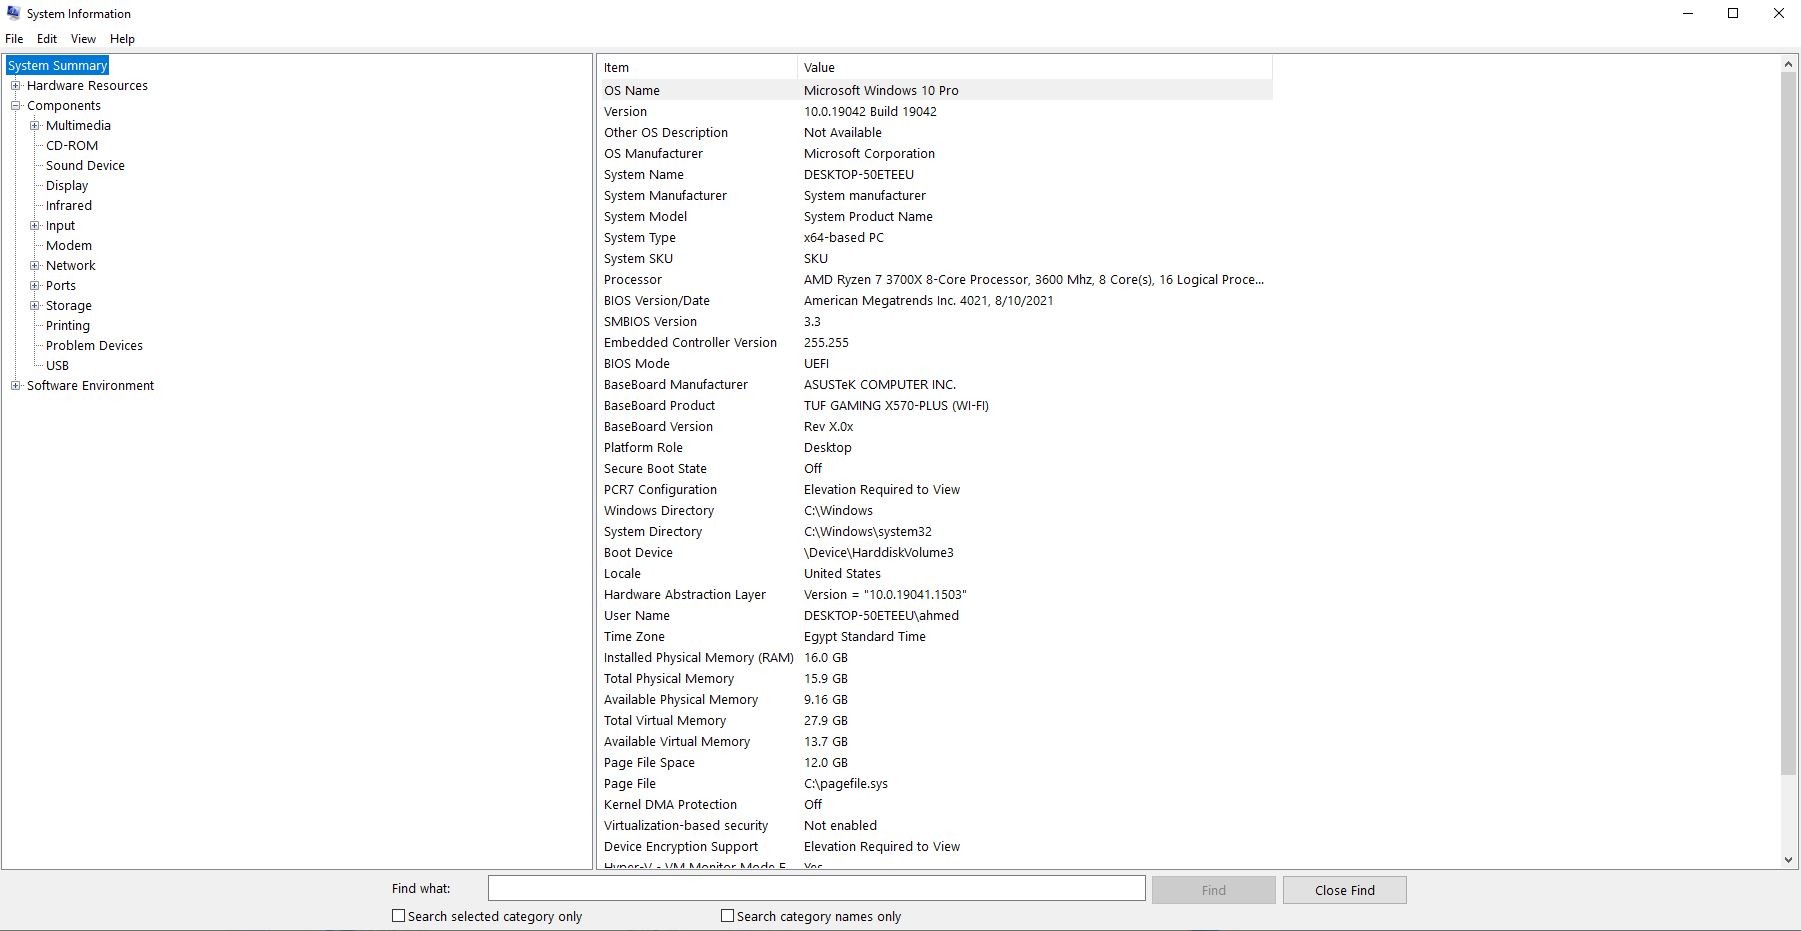Select the Version row item
Image resolution: width=1801 pixels, height=931 pixels.
[x=935, y=112]
